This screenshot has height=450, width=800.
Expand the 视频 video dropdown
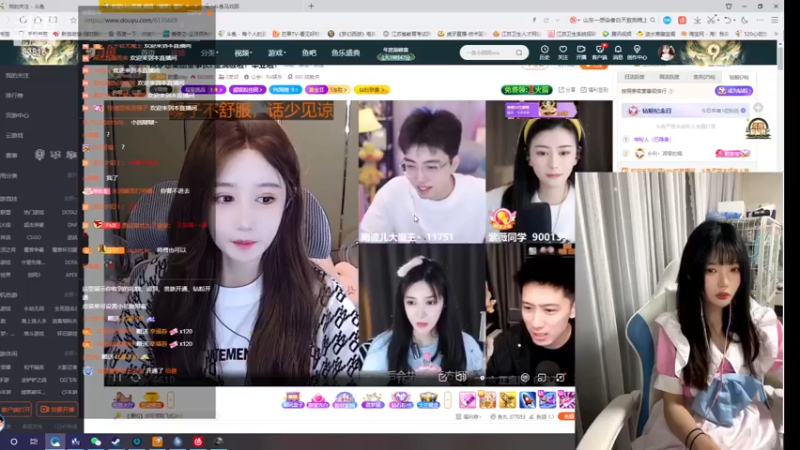click(243, 53)
